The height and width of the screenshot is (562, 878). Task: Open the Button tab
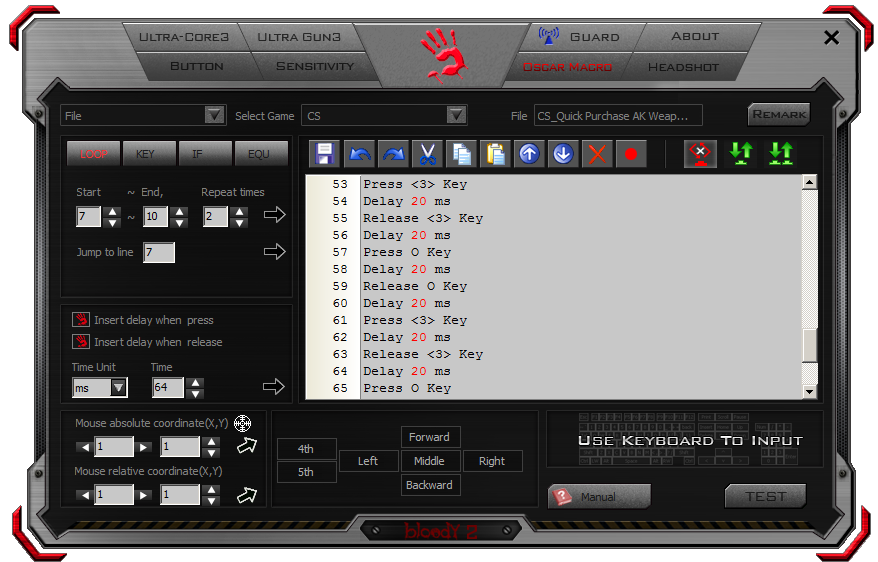(x=197, y=67)
